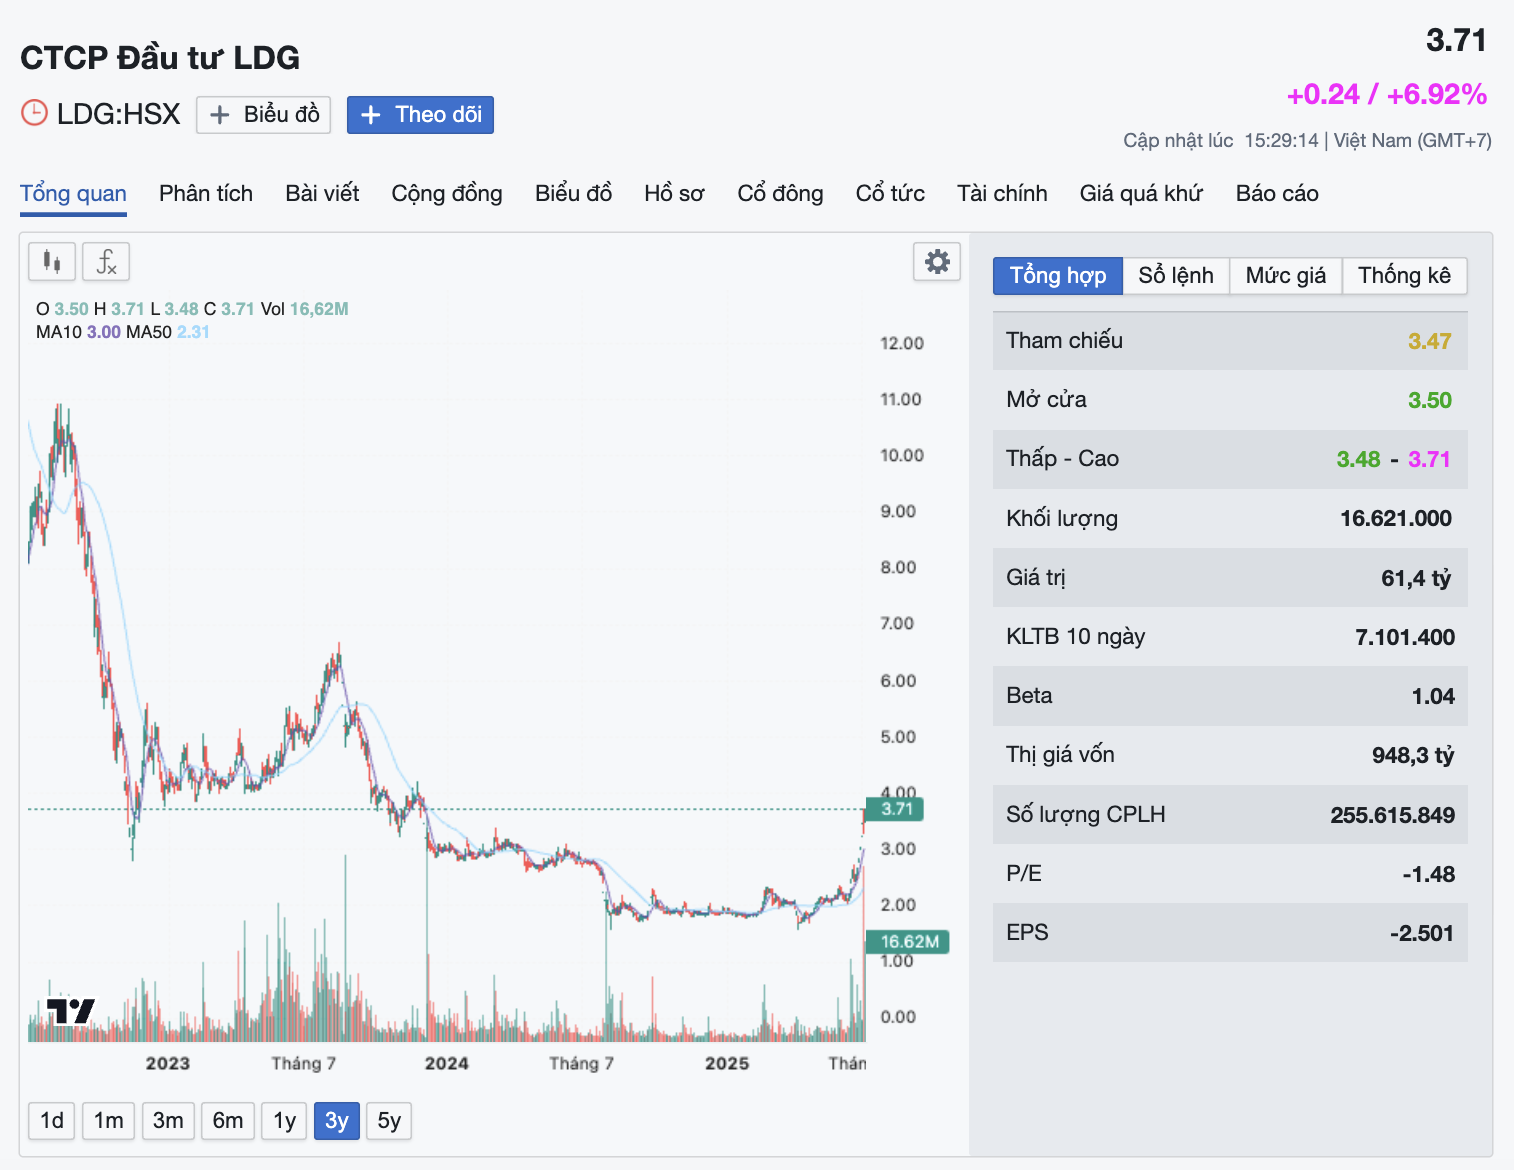Open the Hồ sơ tab
This screenshot has width=1514, height=1170.
click(674, 193)
